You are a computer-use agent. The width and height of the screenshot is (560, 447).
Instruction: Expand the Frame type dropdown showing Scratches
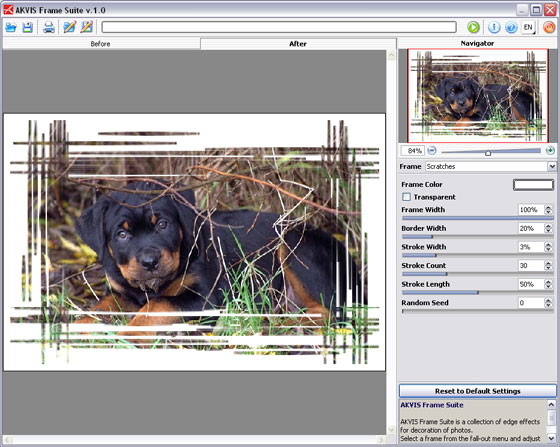[x=552, y=166]
